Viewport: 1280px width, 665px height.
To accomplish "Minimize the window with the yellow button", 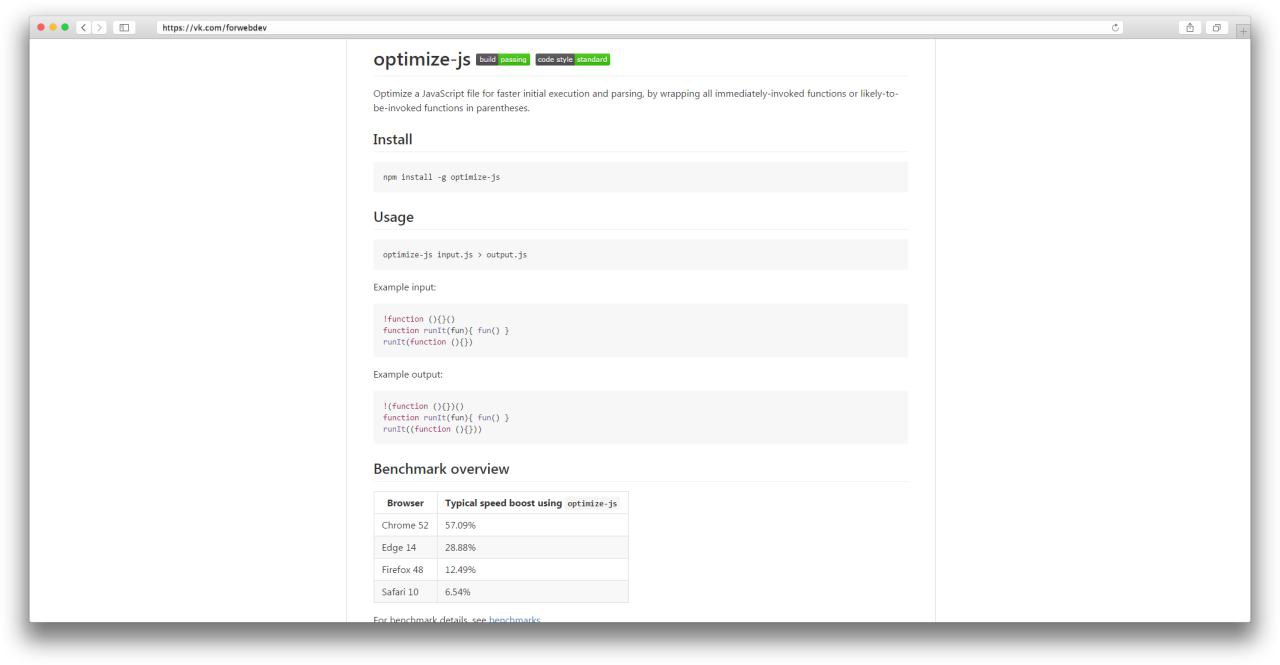I will click(x=53, y=27).
